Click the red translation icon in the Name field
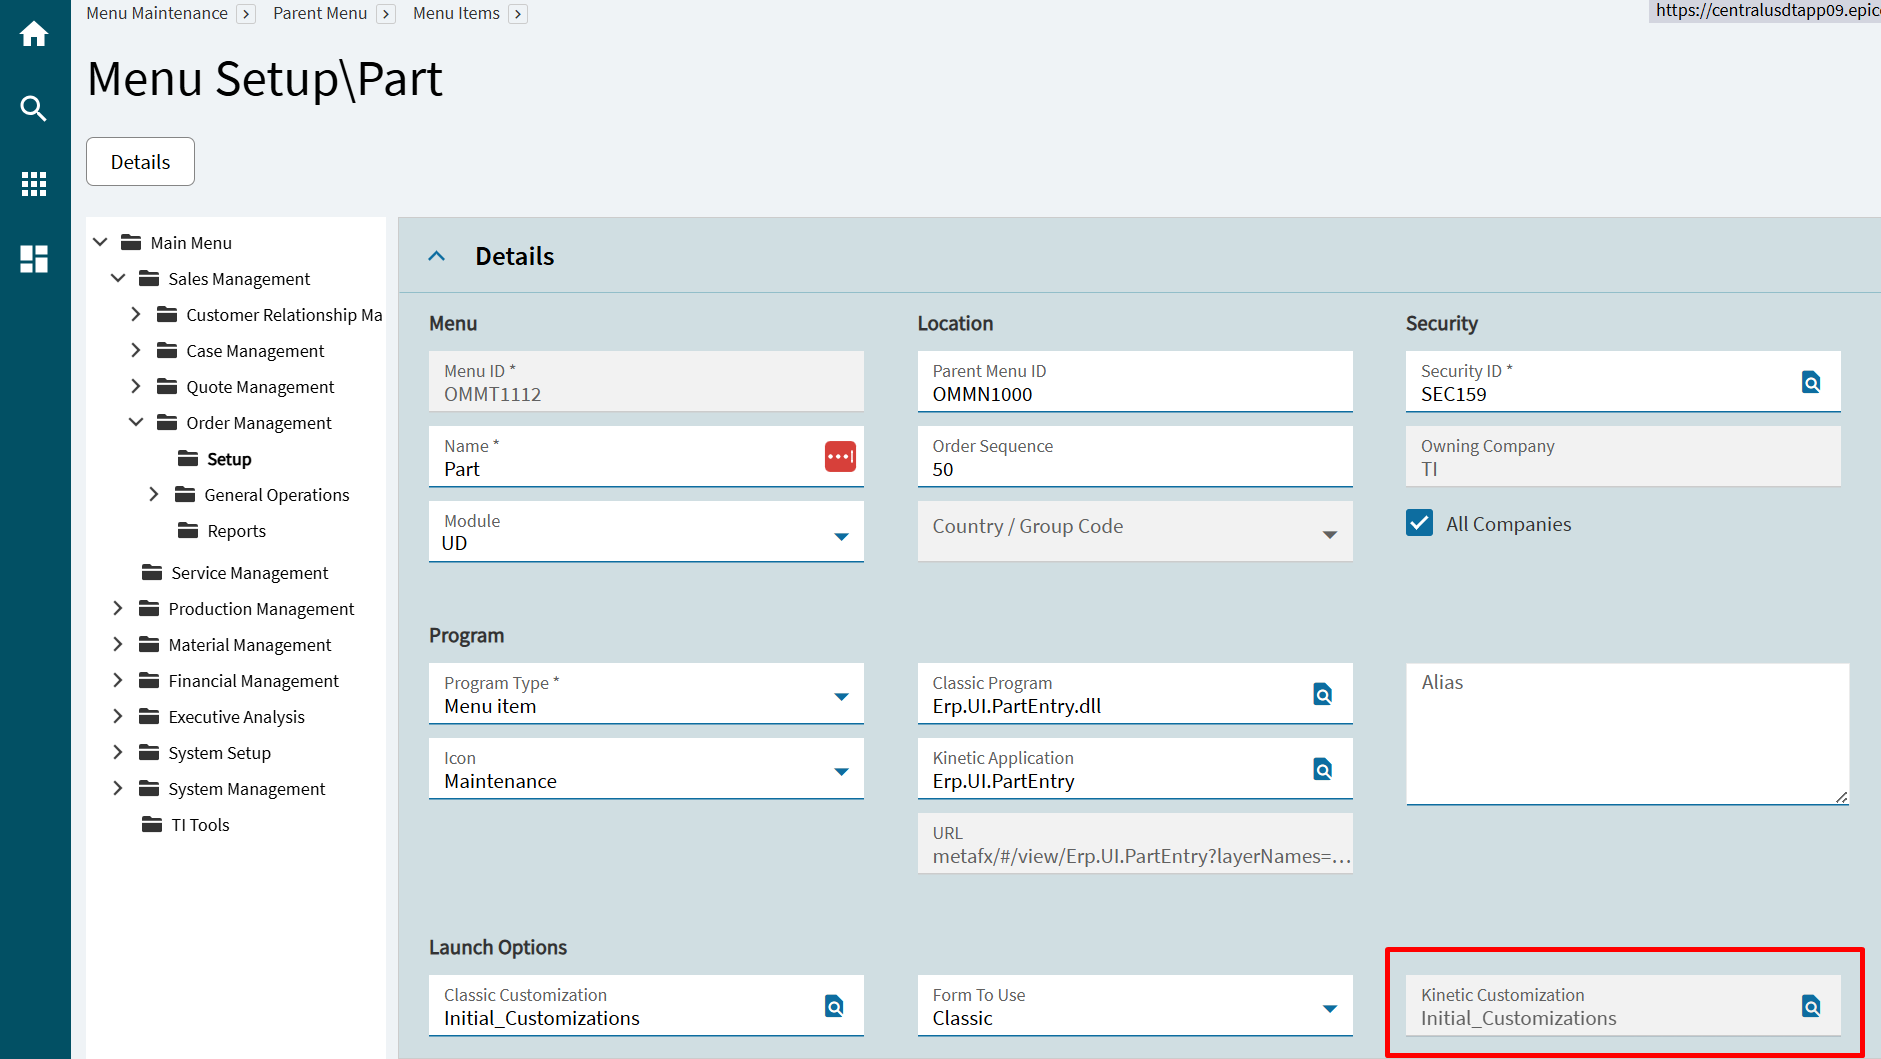1881x1059 pixels. pyautogui.click(x=840, y=457)
